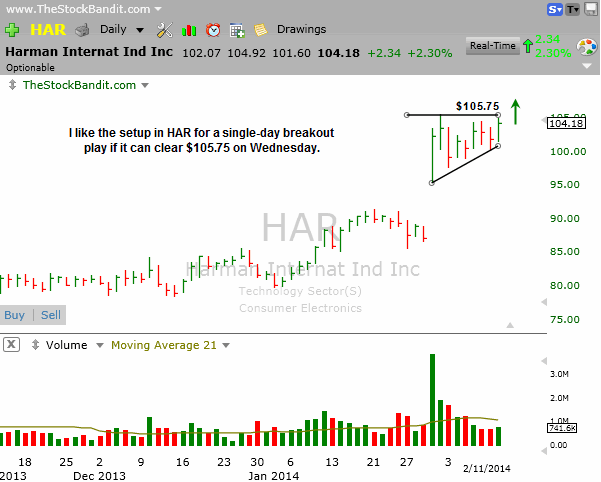Click the calendar icon in toolbar

[x=236, y=30]
